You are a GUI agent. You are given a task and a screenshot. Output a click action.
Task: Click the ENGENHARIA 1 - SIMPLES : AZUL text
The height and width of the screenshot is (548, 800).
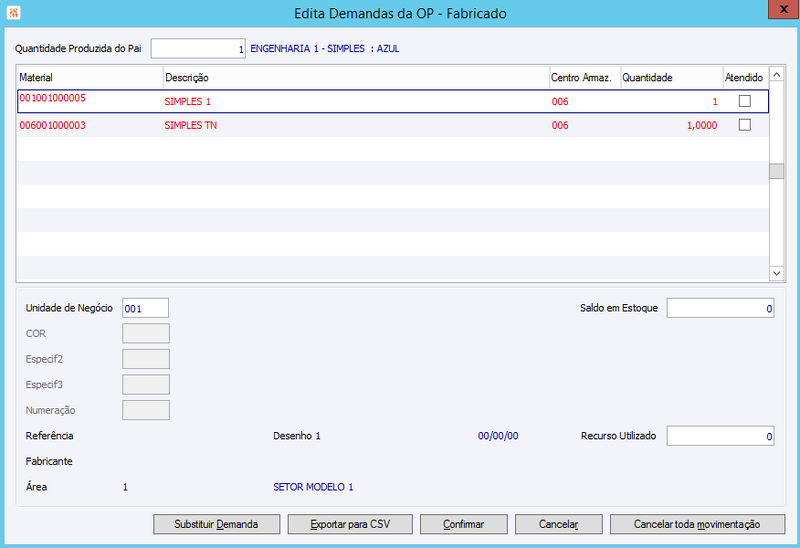(x=324, y=48)
